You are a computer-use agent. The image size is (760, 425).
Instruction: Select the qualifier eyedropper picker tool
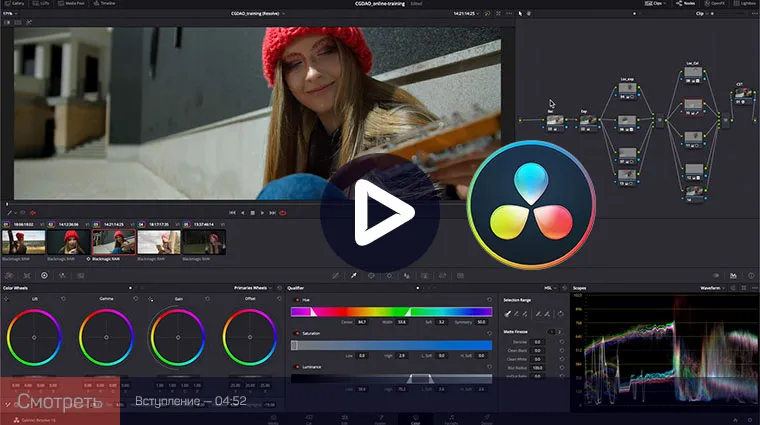point(353,274)
